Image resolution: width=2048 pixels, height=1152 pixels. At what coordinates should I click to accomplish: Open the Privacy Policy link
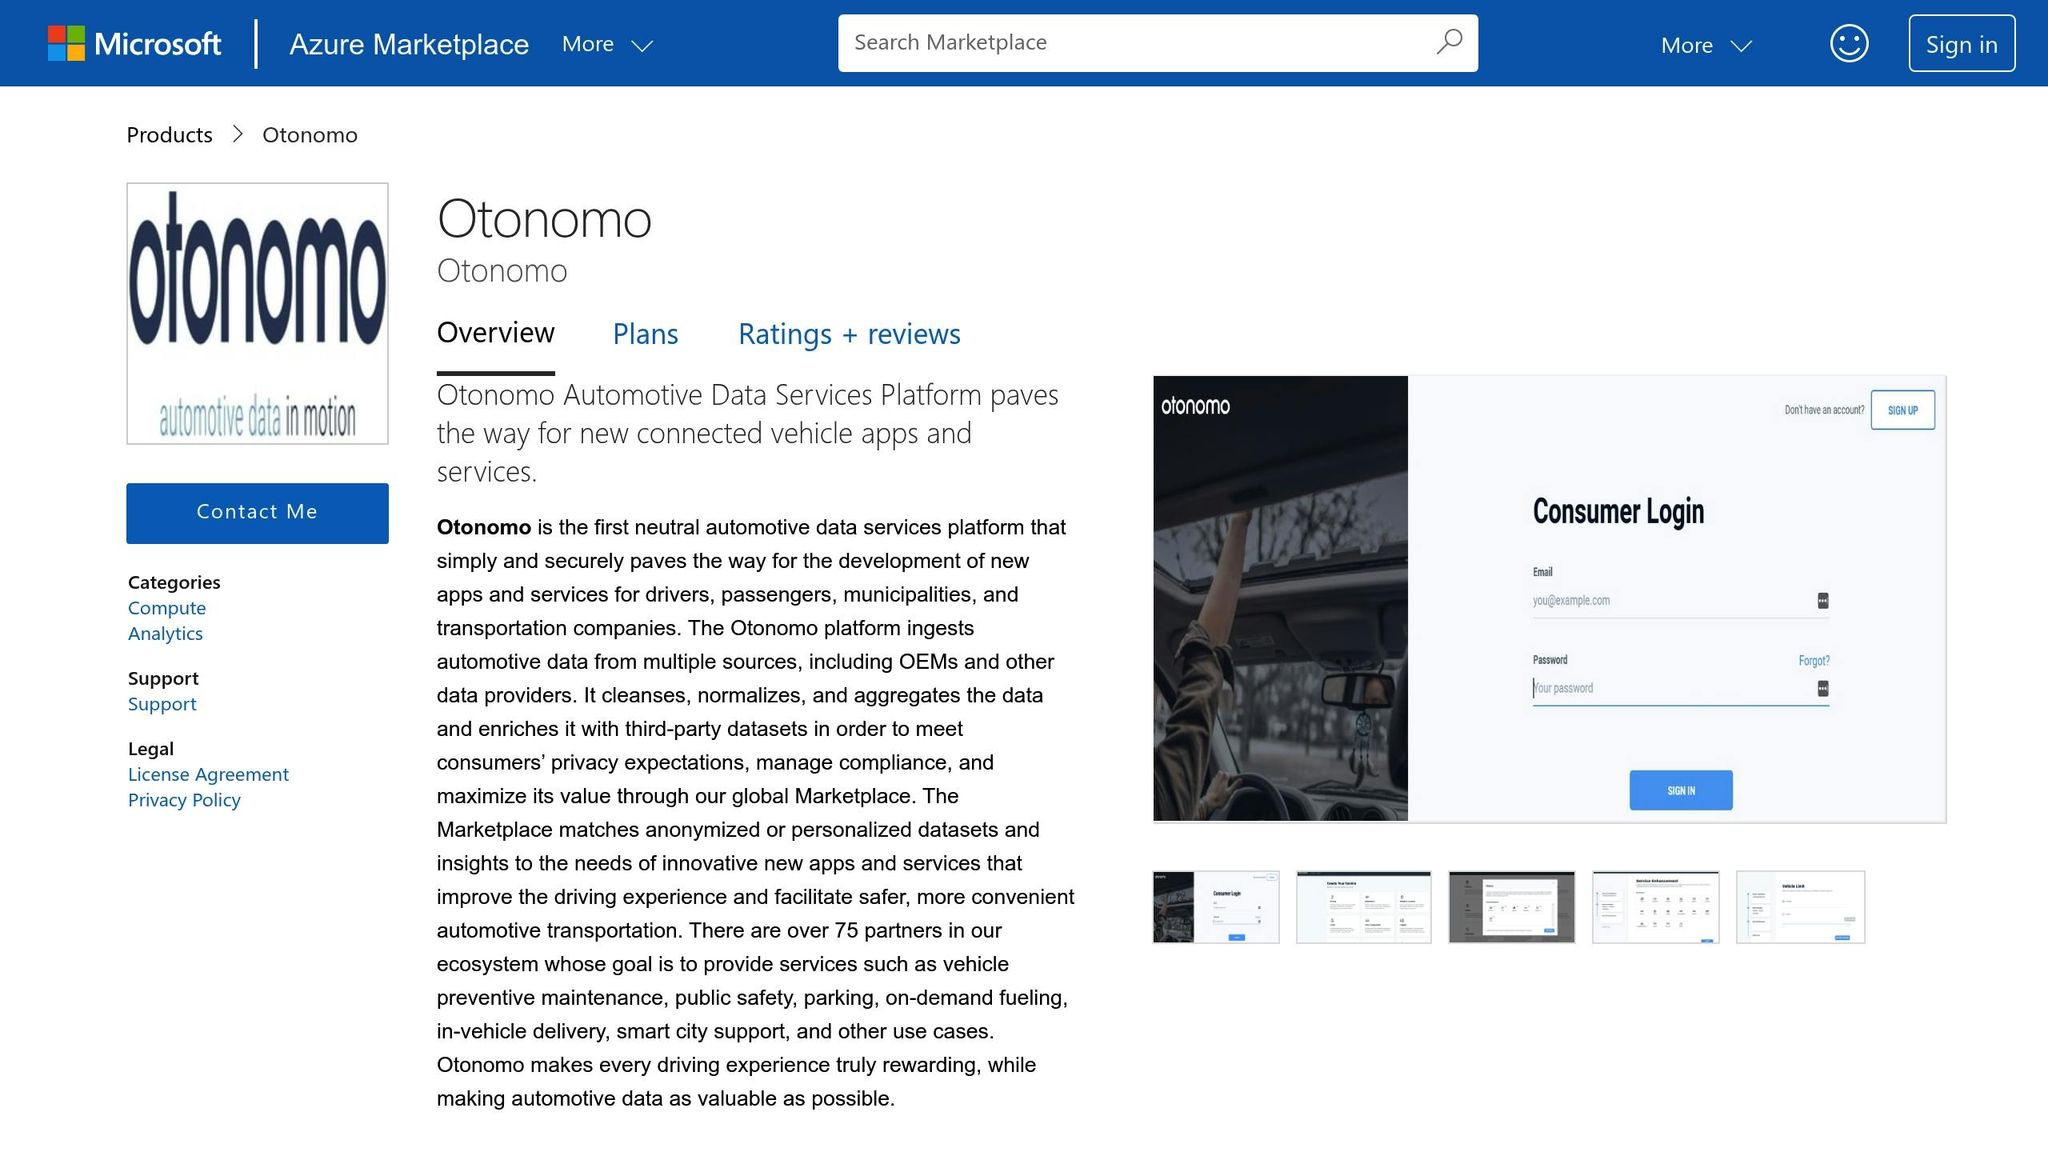click(184, 800)
